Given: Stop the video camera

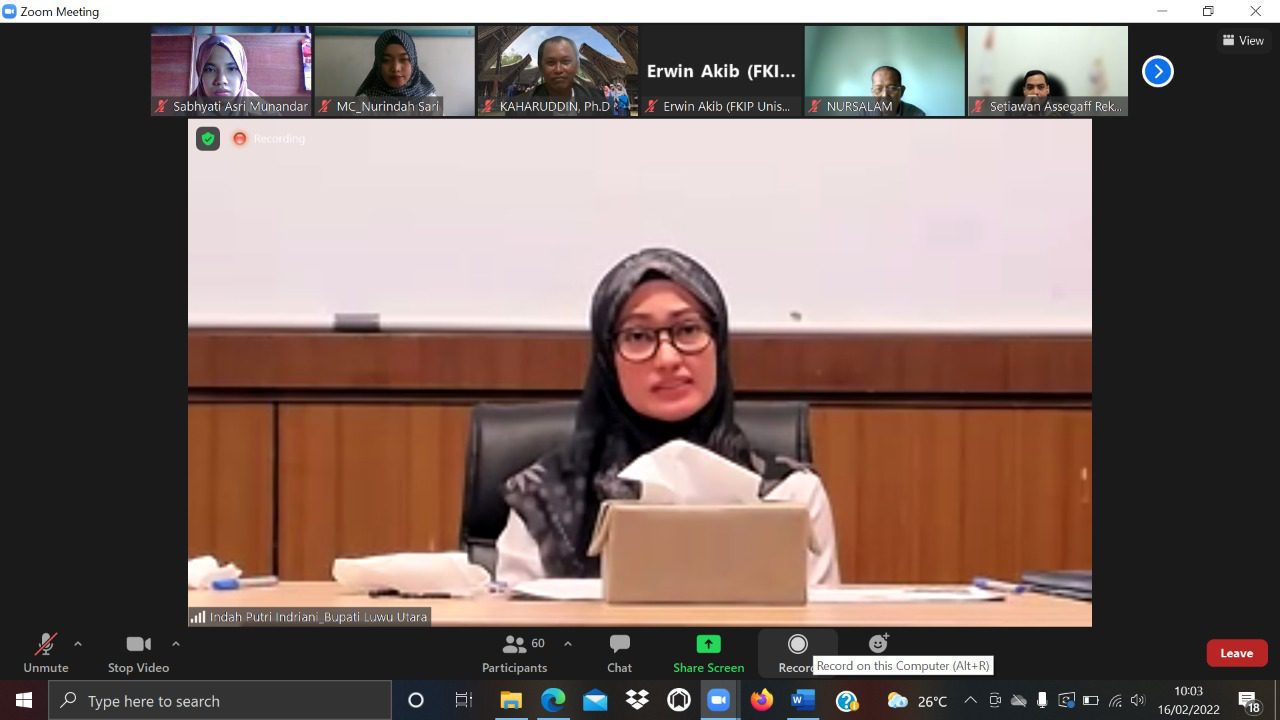Looking at the screenshot, I should (138, 653).
